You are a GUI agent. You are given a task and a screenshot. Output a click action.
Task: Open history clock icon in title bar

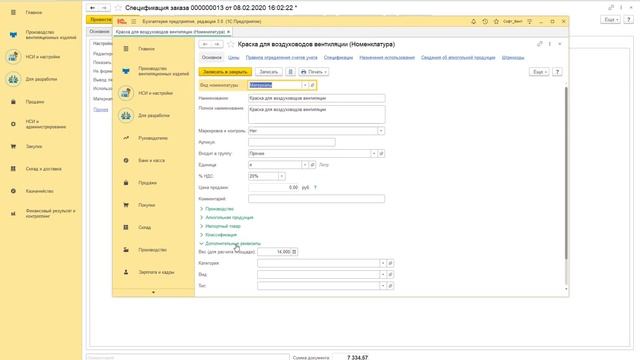click(x=485, y=22)
